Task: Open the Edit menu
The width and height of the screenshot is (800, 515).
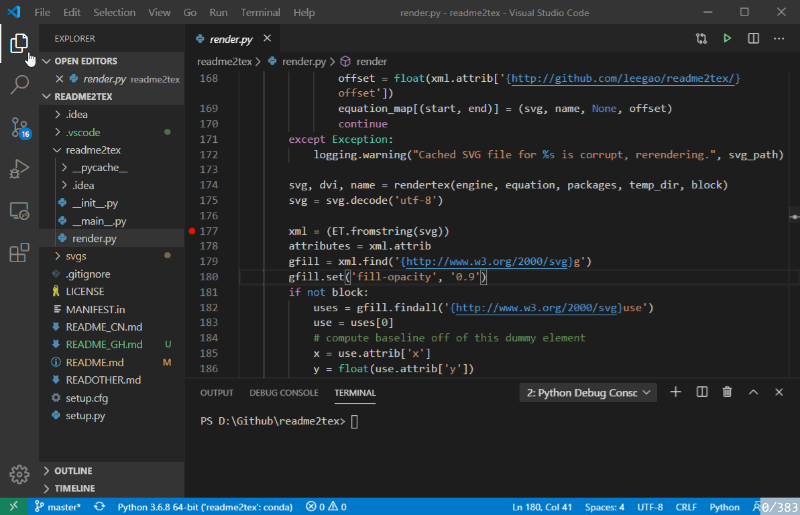Action: pyautogui.click(x=71, y=12)
